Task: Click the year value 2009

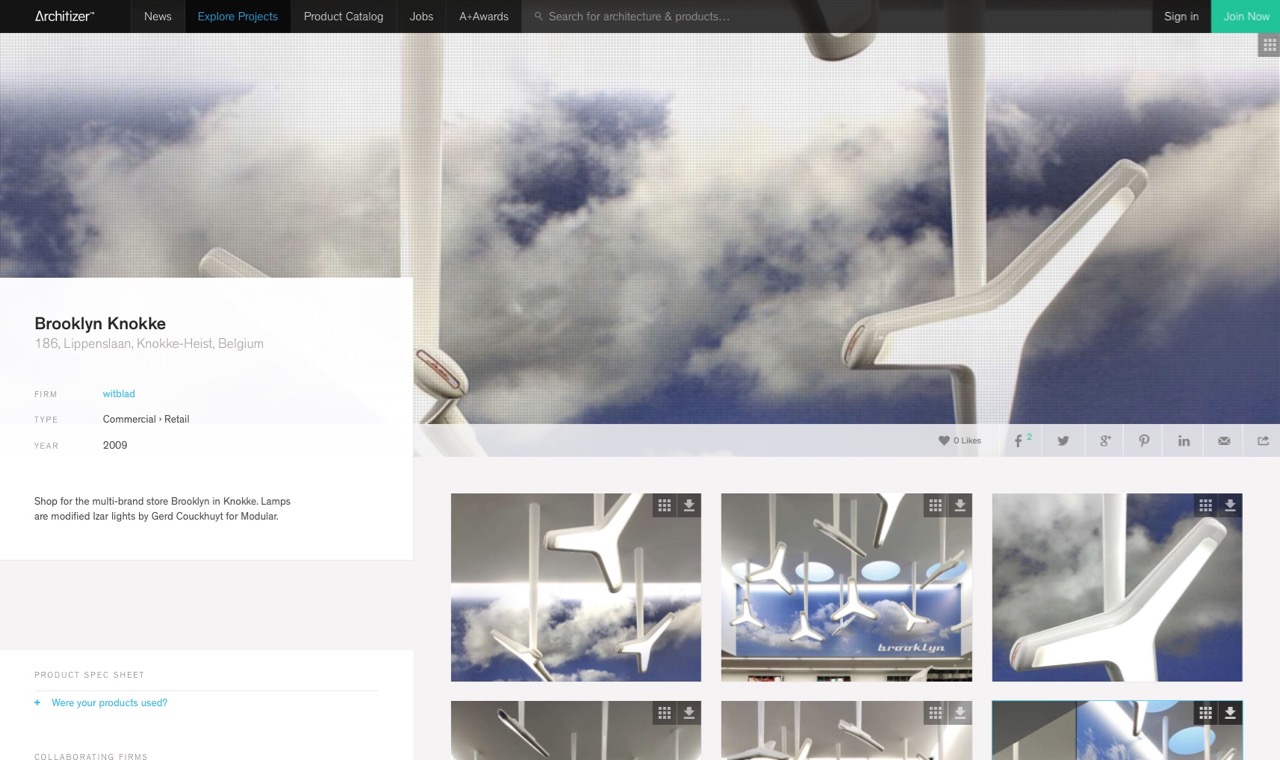Action: click(115, 445)
